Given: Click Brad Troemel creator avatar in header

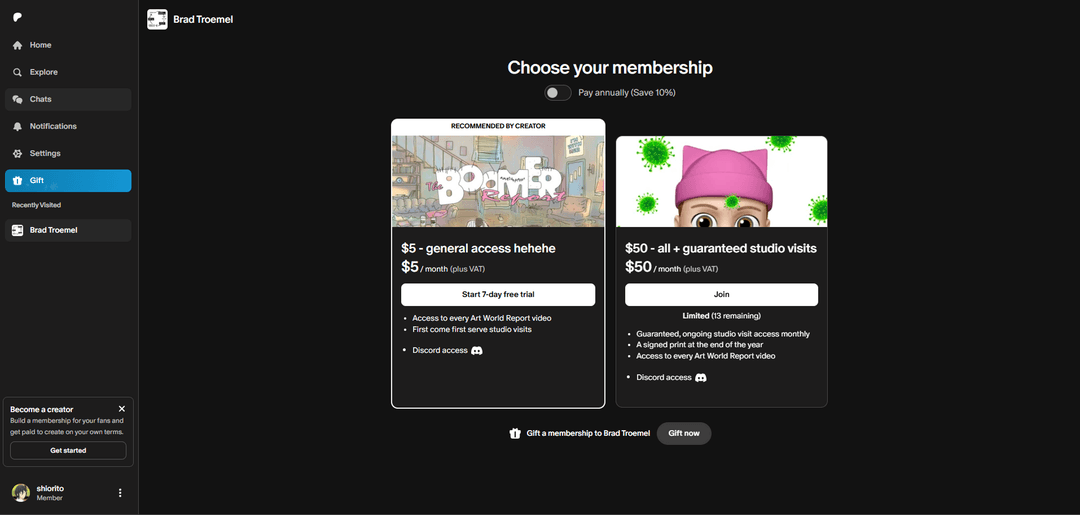Looking at the screenshot, I should pos(157,19).
